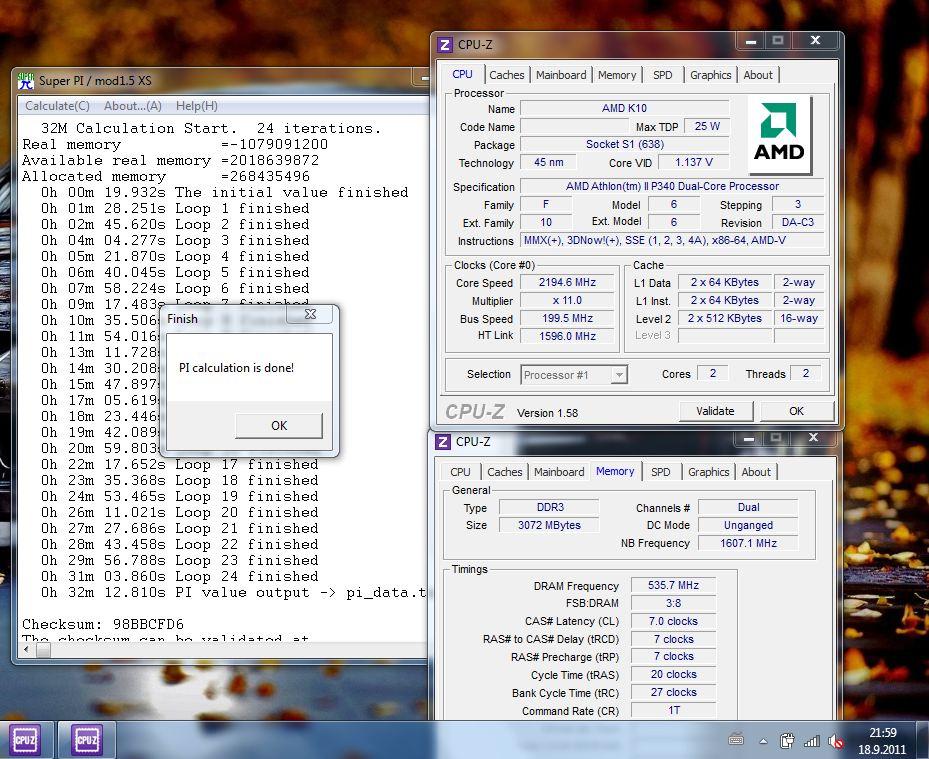Click the Bus Speed value 199.5 MHz
This screenshot has width=929, height=759.
click(567, 318)
